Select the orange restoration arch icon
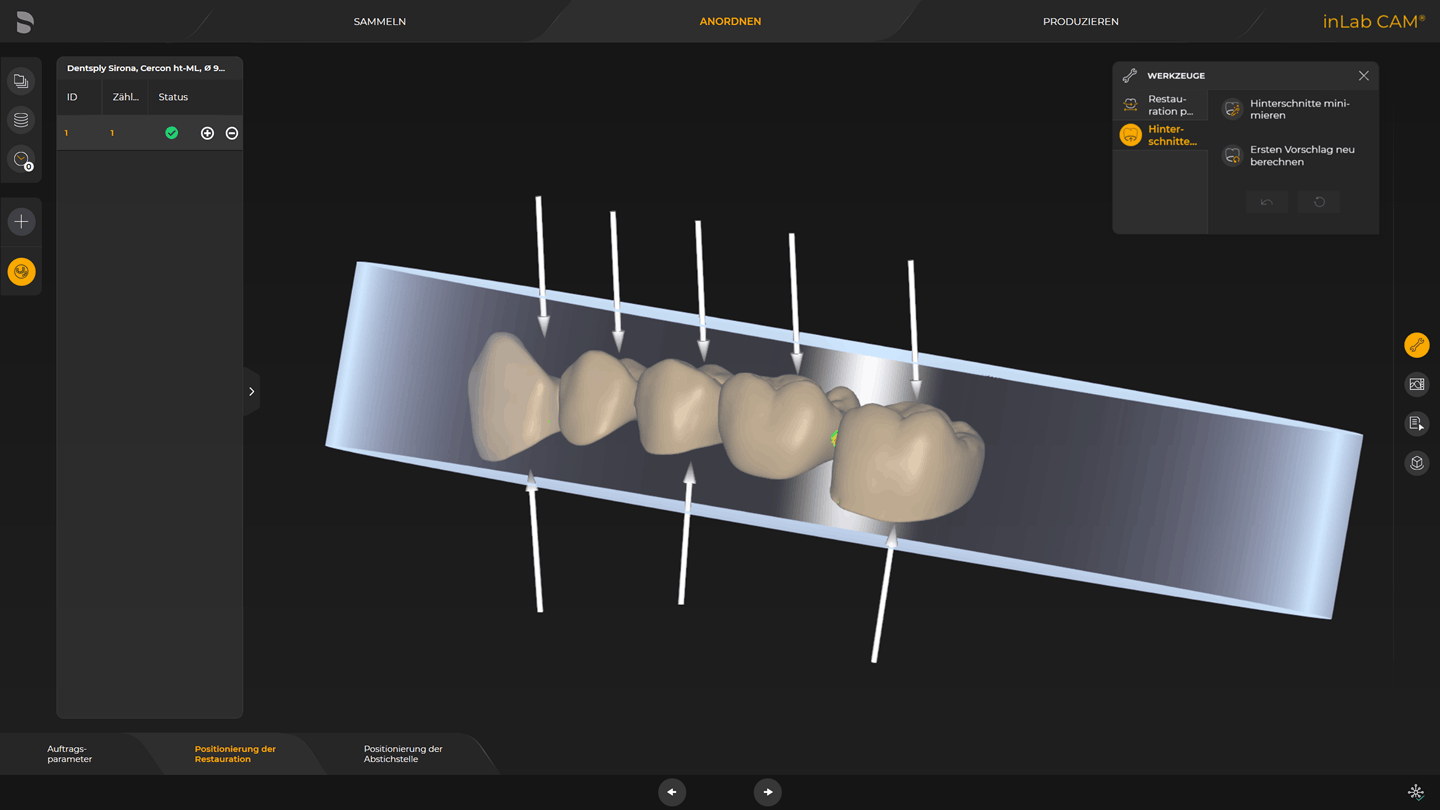This screenshot has width=1440, height=810. [21, 272]
